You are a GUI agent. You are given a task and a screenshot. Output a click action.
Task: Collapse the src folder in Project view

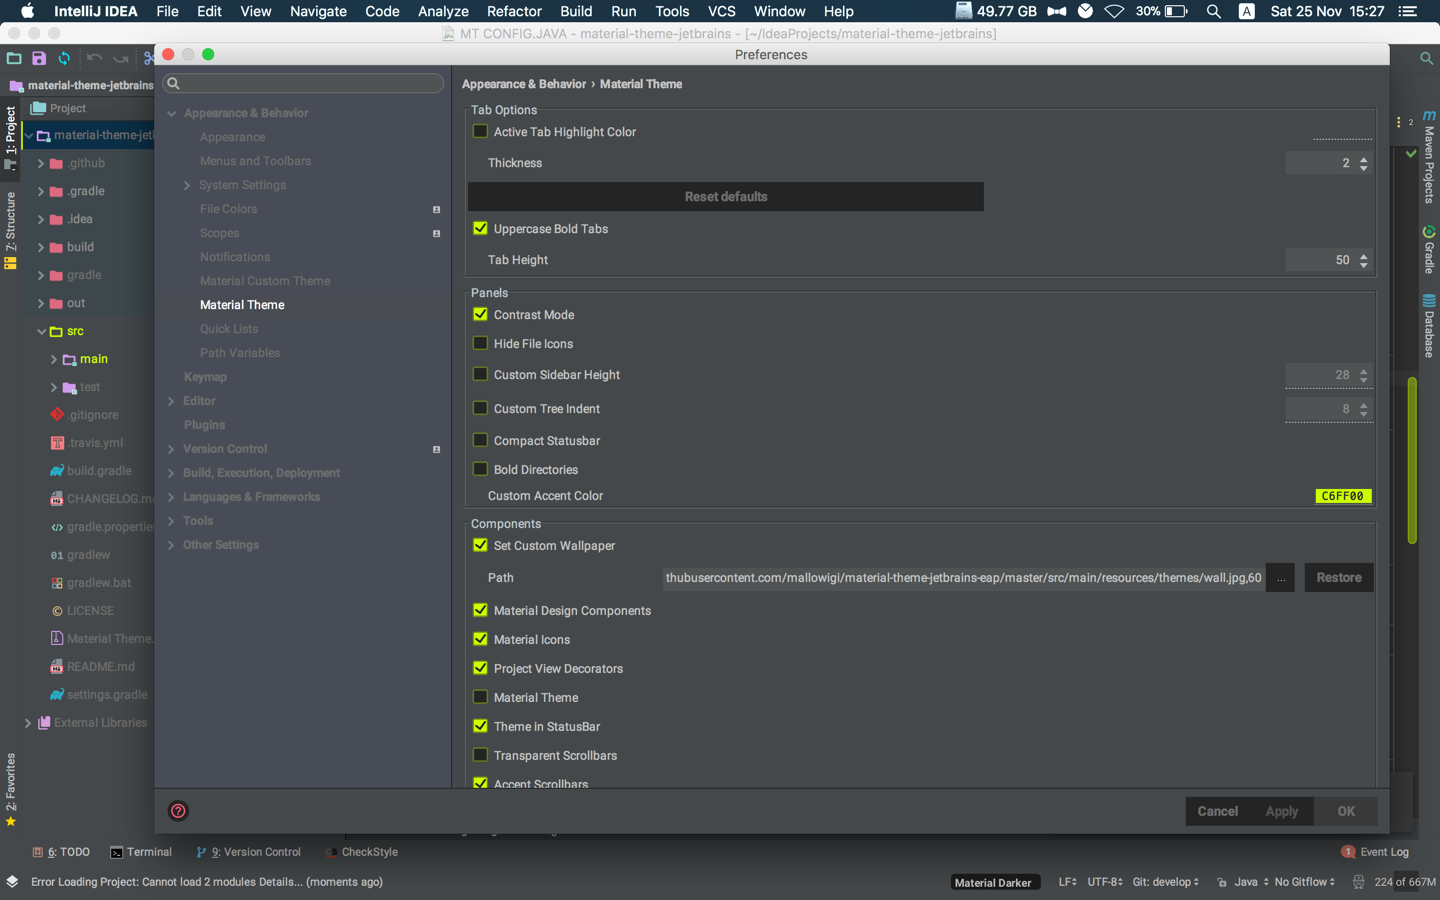[42, 330]
